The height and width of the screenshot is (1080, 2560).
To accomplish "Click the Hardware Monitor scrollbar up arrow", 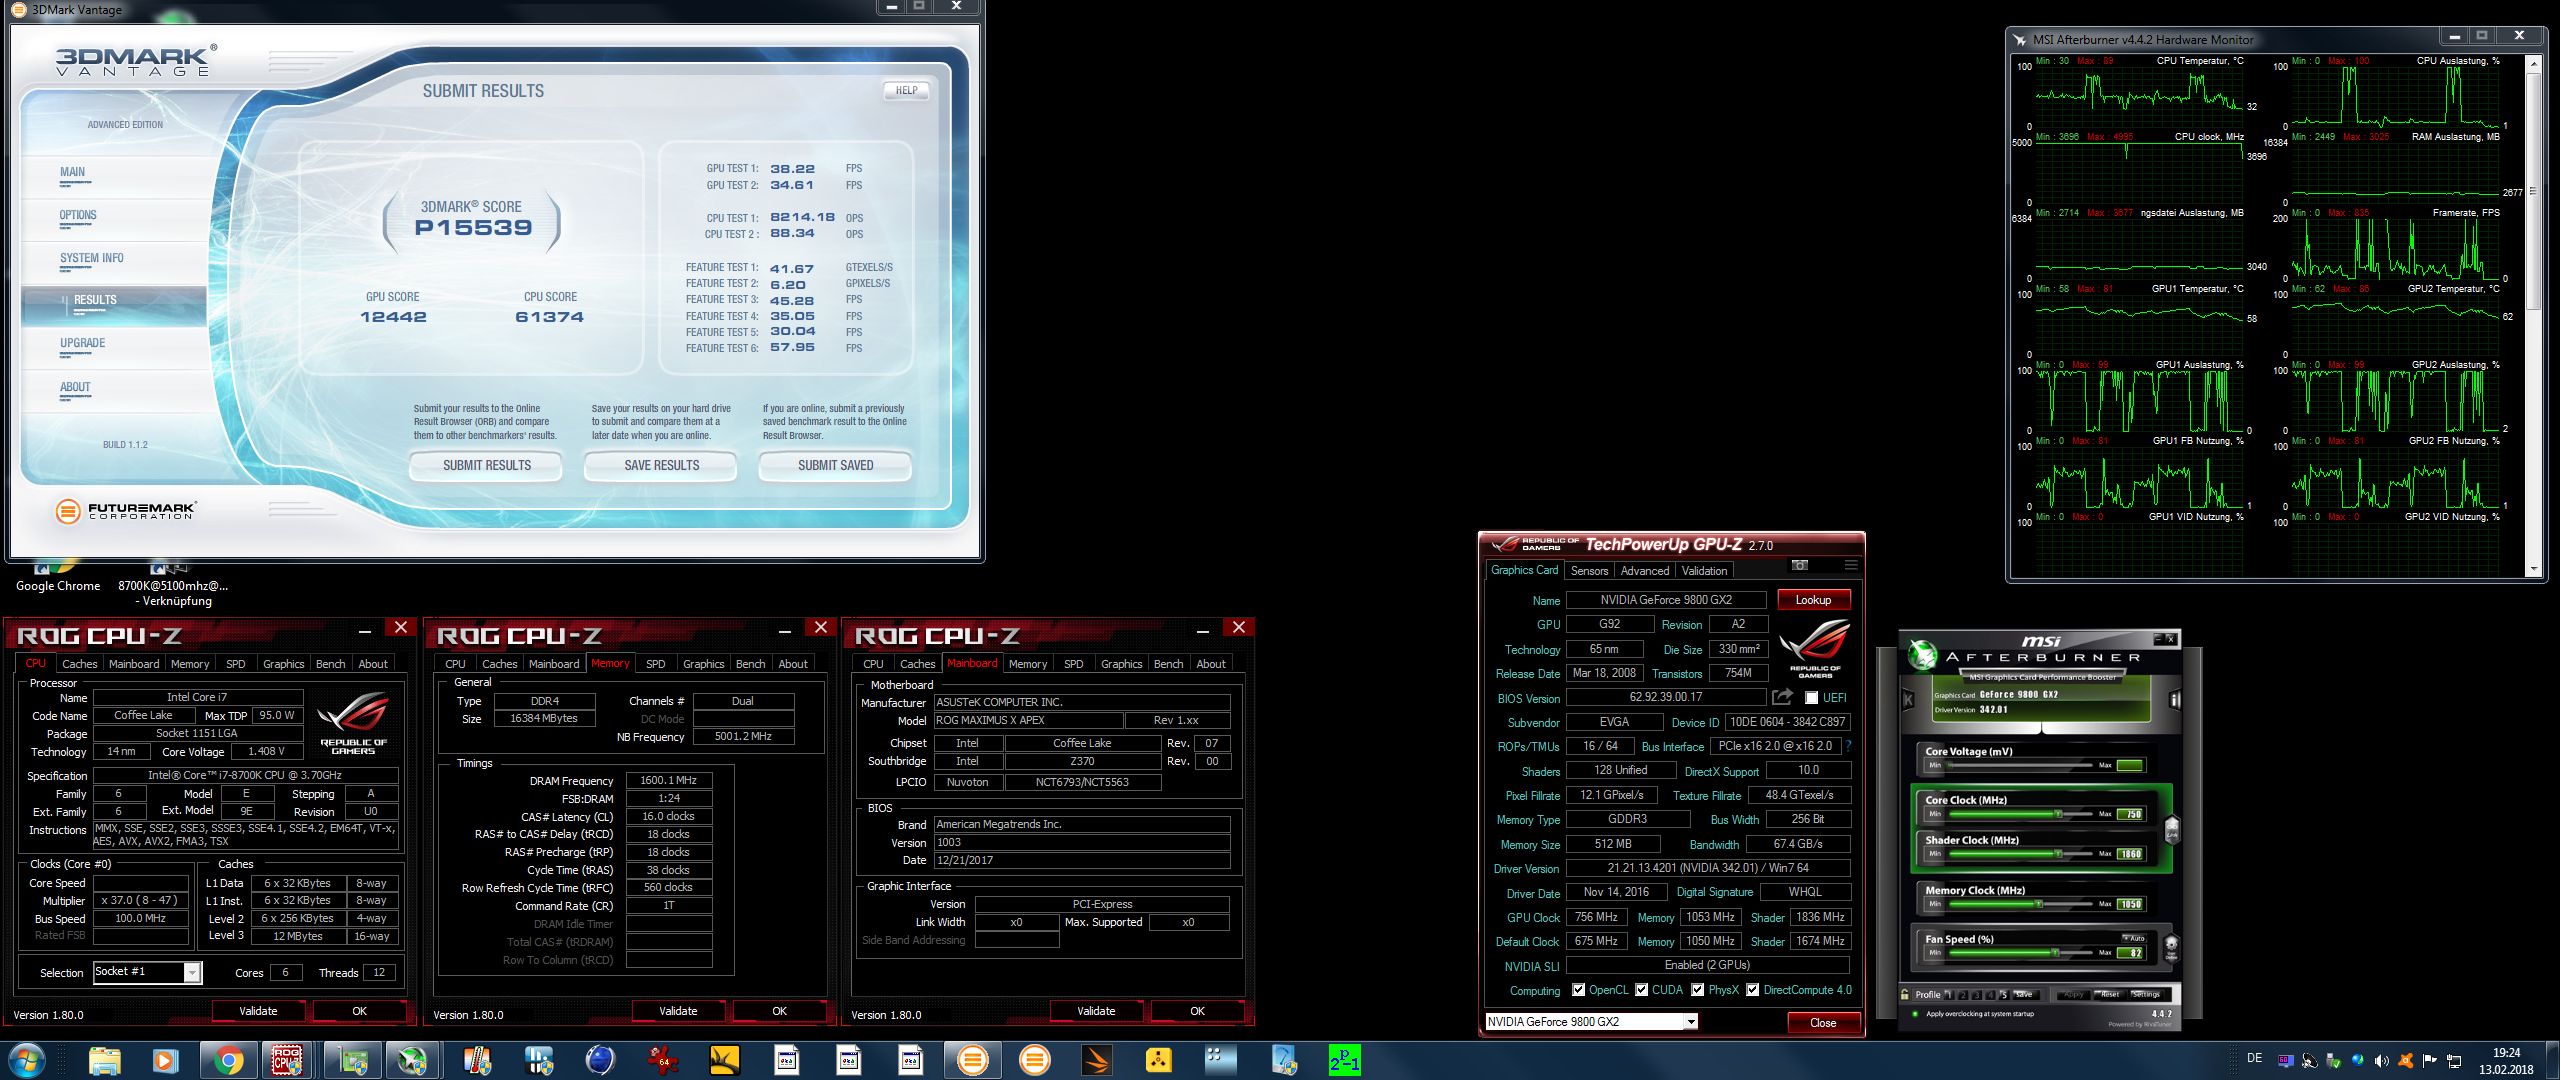I will [2533, 63].
